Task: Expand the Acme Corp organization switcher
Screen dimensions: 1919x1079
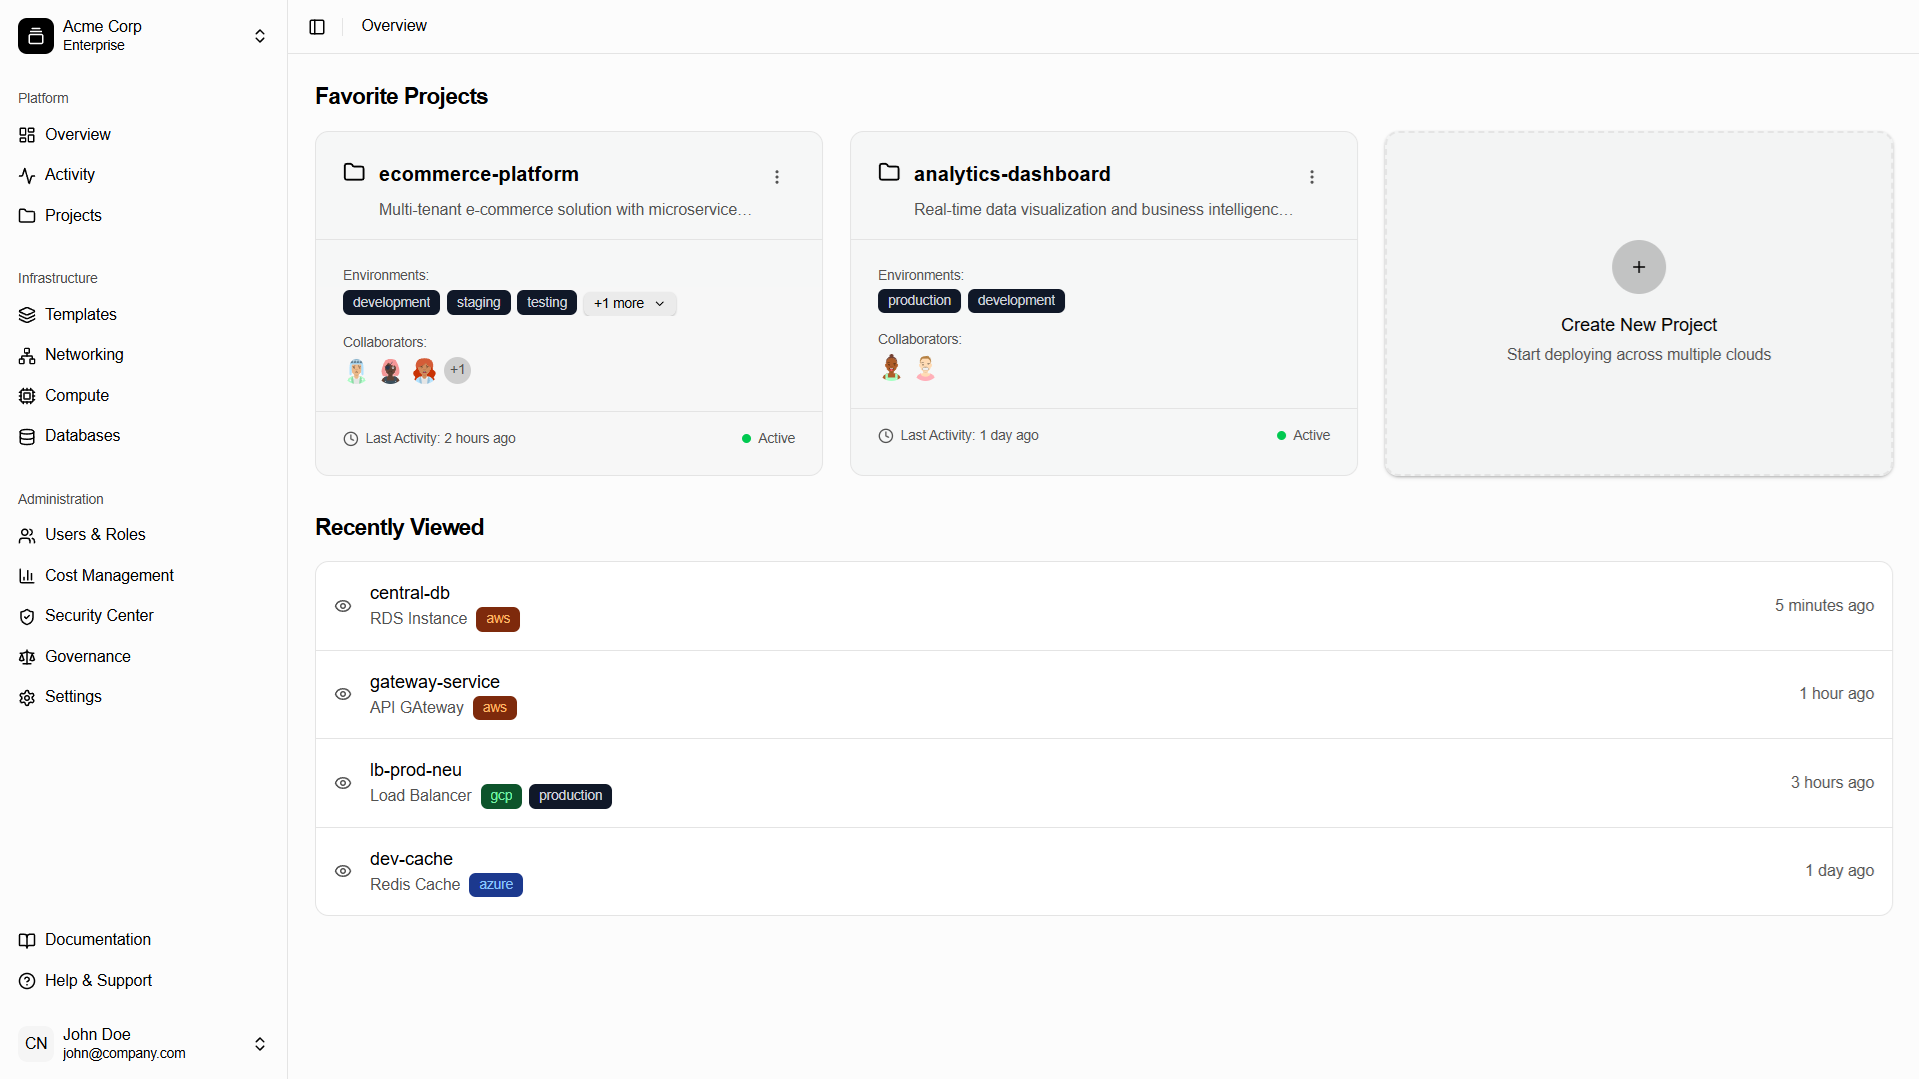Action: click(259, 36)
